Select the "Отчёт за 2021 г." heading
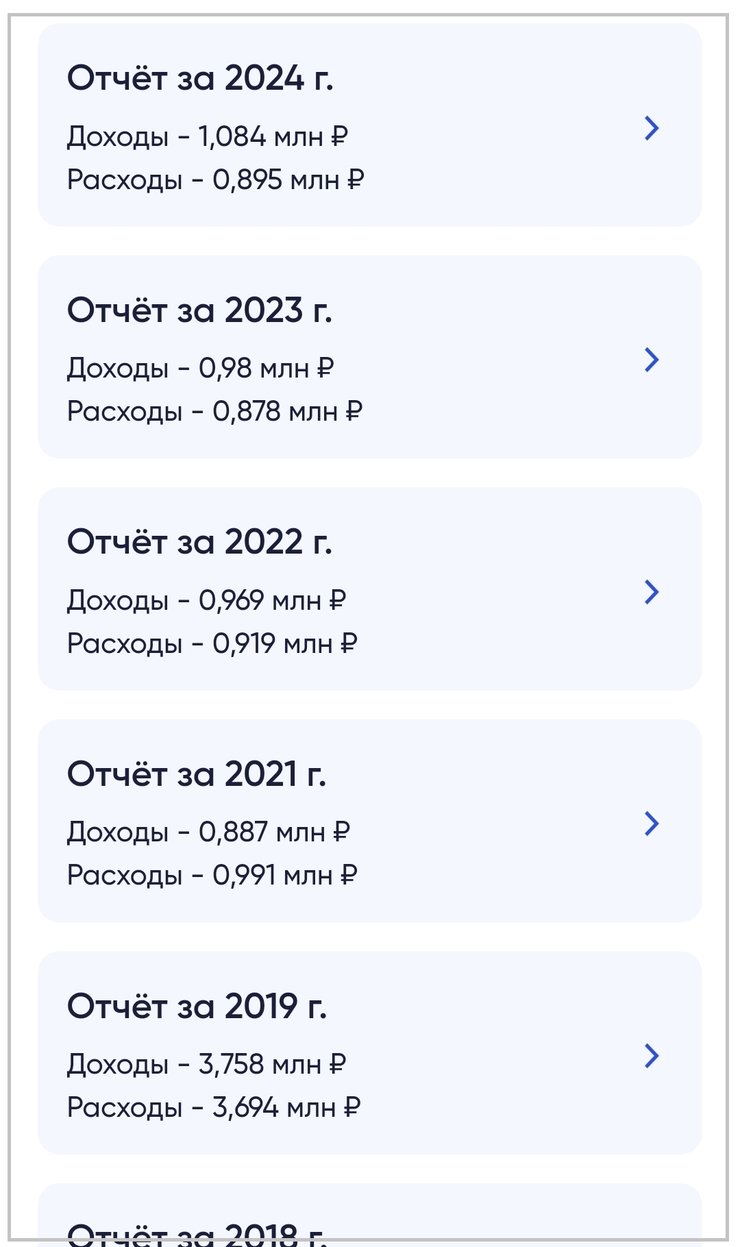The height and width of the screenshot is (1247, 740). (x=196, y=774)
